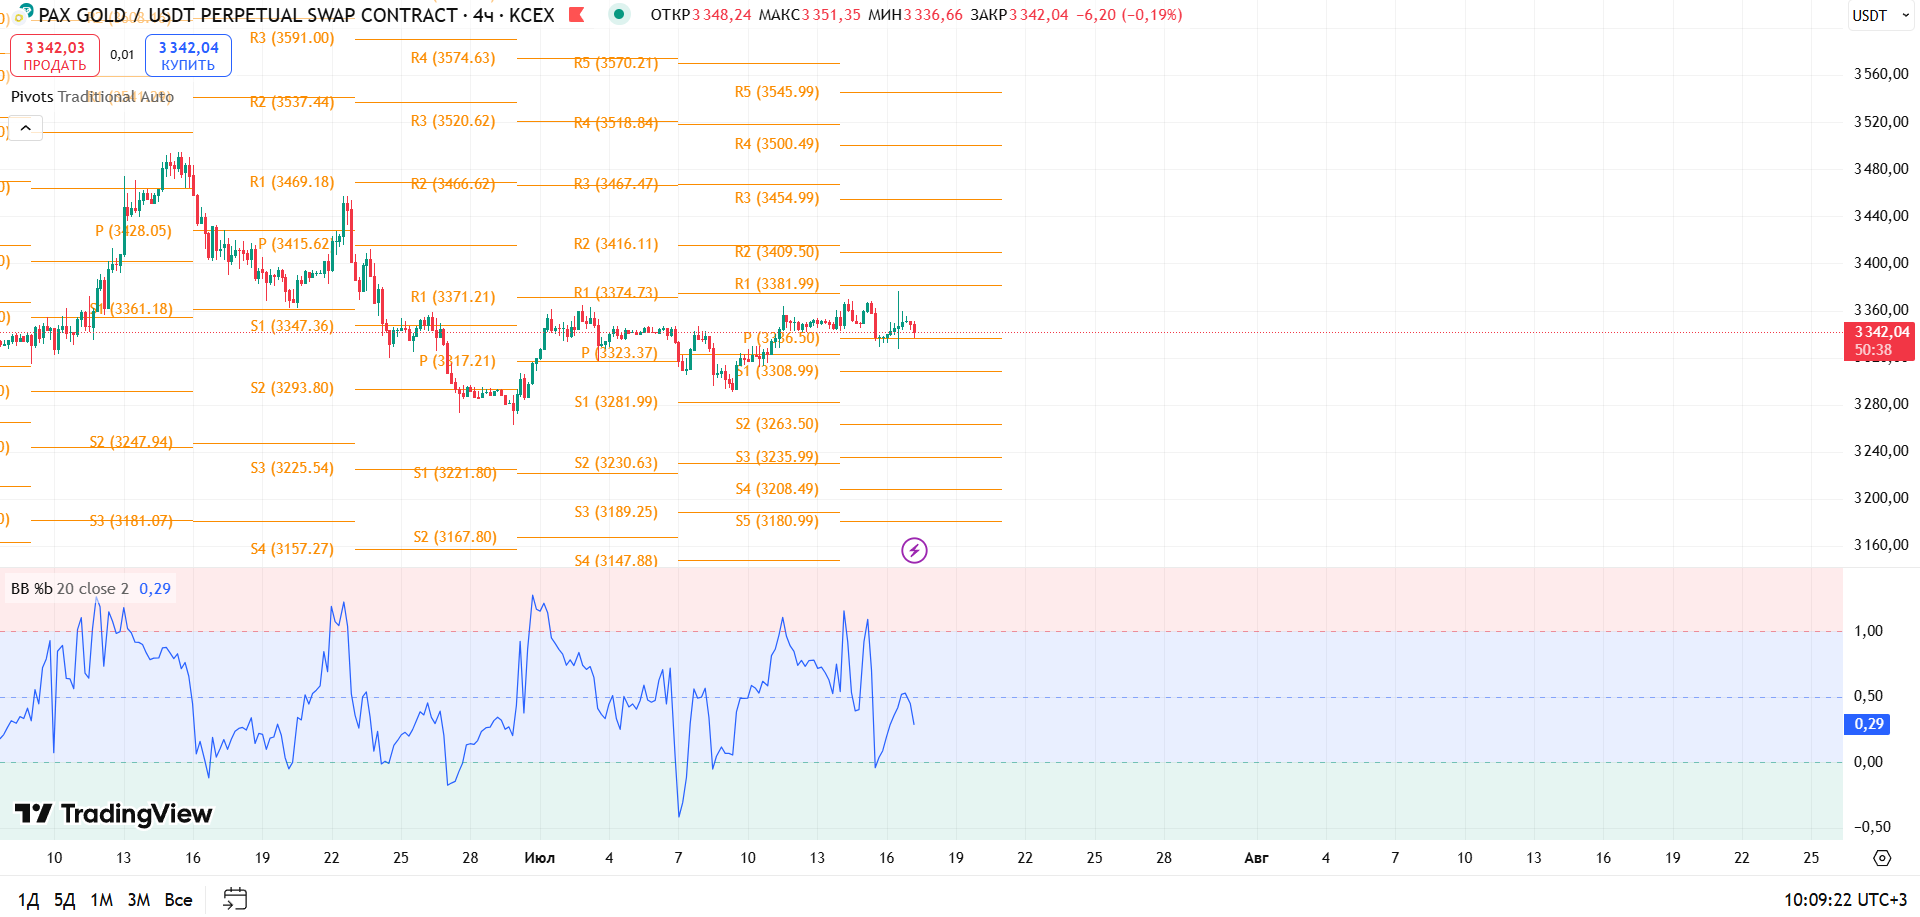Set the range to 1М
Viewport: 1920px width, 917px height.
click(x=102, y=900)
